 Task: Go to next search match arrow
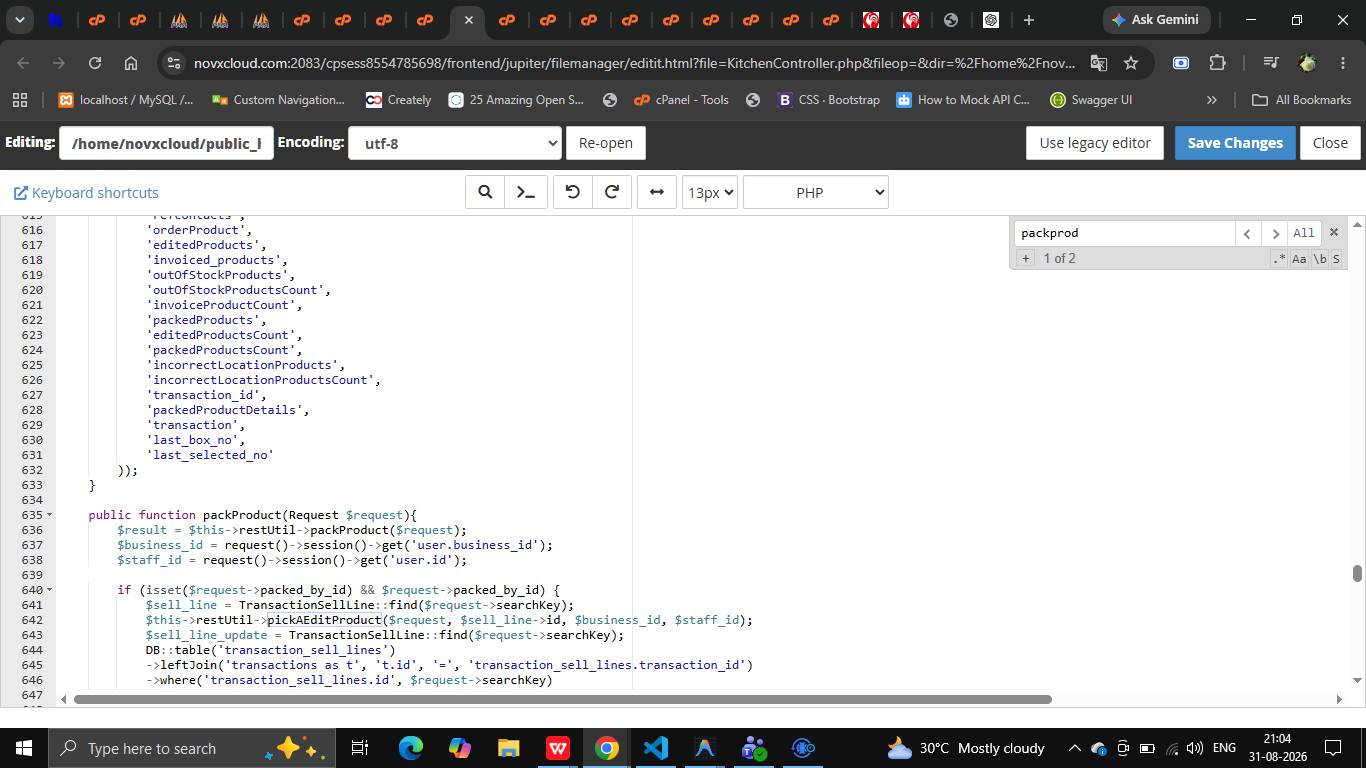coord(1274,233)
